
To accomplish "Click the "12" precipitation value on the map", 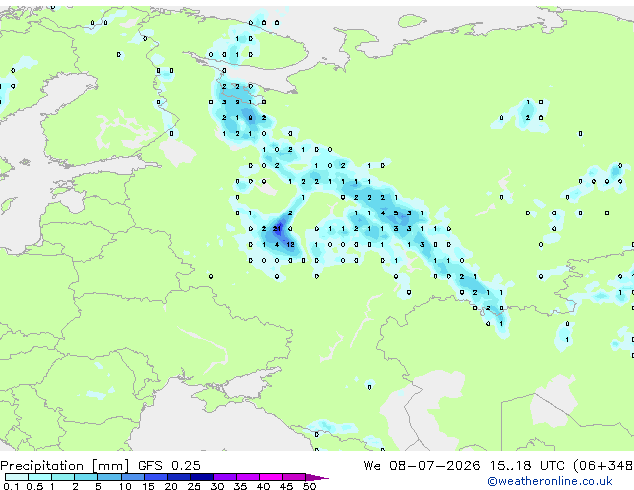I will point(290,245).
